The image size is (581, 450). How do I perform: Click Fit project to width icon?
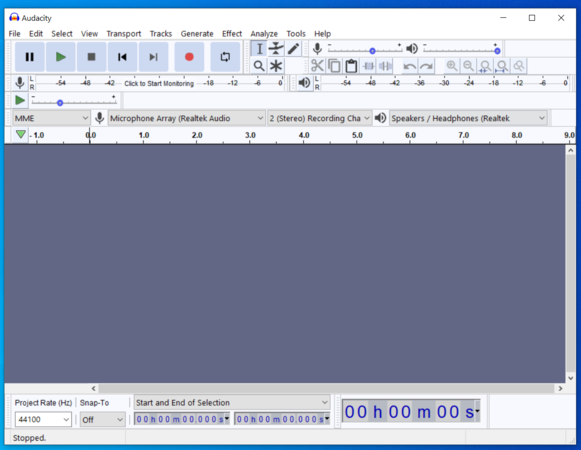click(x=502, y=66)
